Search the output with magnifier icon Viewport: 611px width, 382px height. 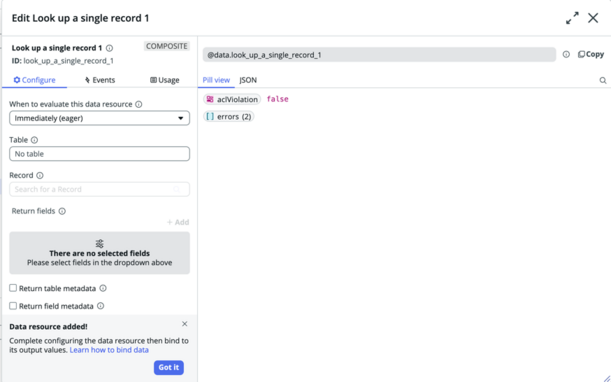click(603, 80)
